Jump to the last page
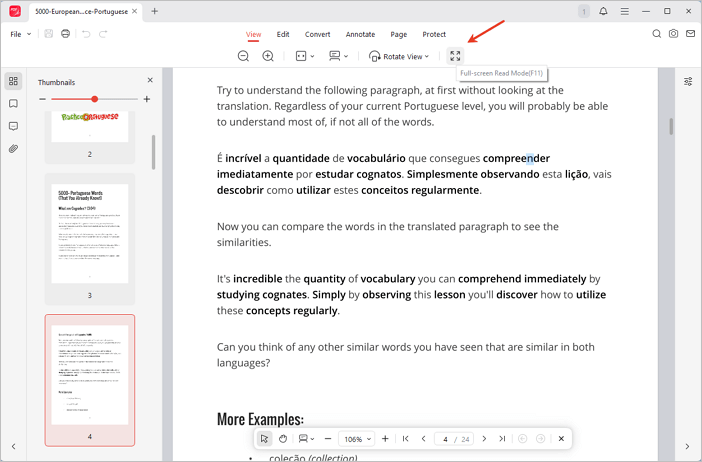 click(502, 439)
